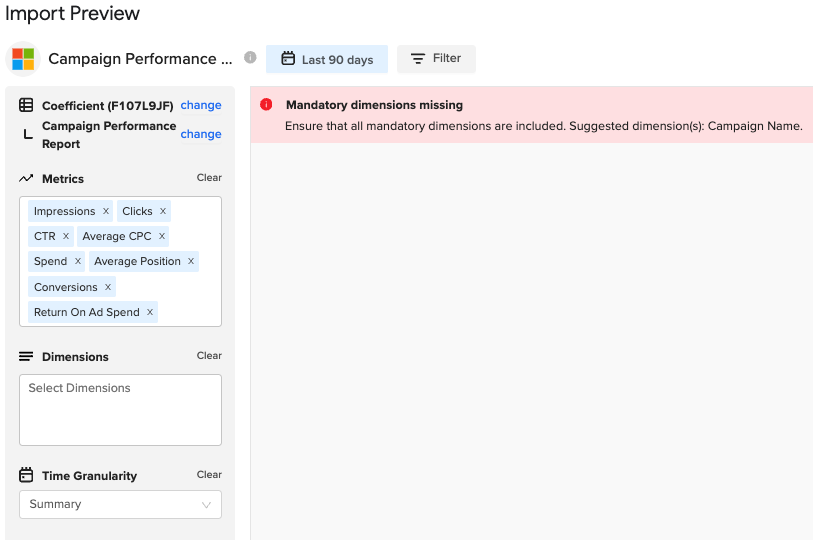
Task: Open the Summary time granularity dropdown
Action: point(120,504)
